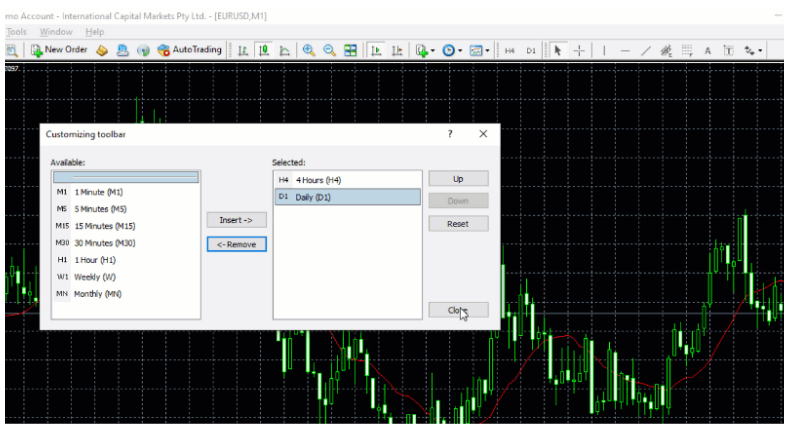Screen dimensions: 794x434
Task: Click the tile windows grid icon
Action: coord(351,50)
